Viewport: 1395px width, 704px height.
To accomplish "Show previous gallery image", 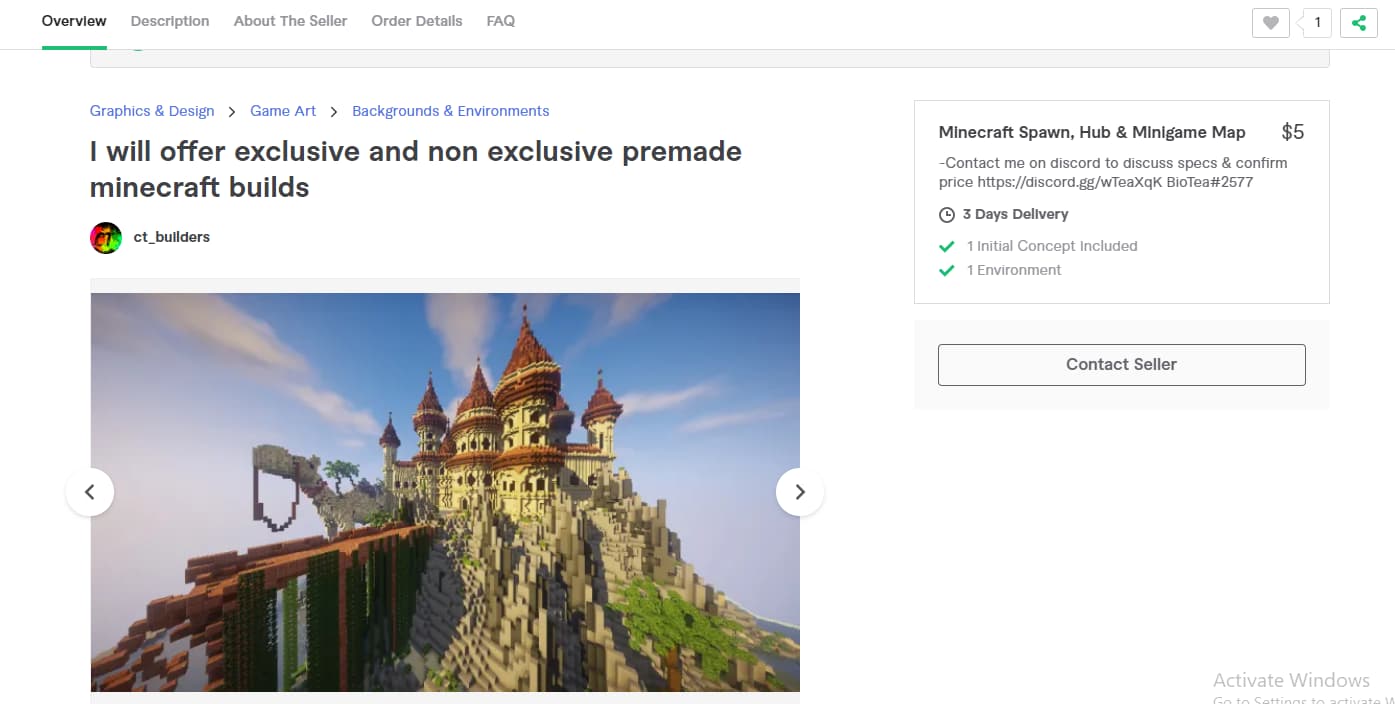I will coord(90,492).
